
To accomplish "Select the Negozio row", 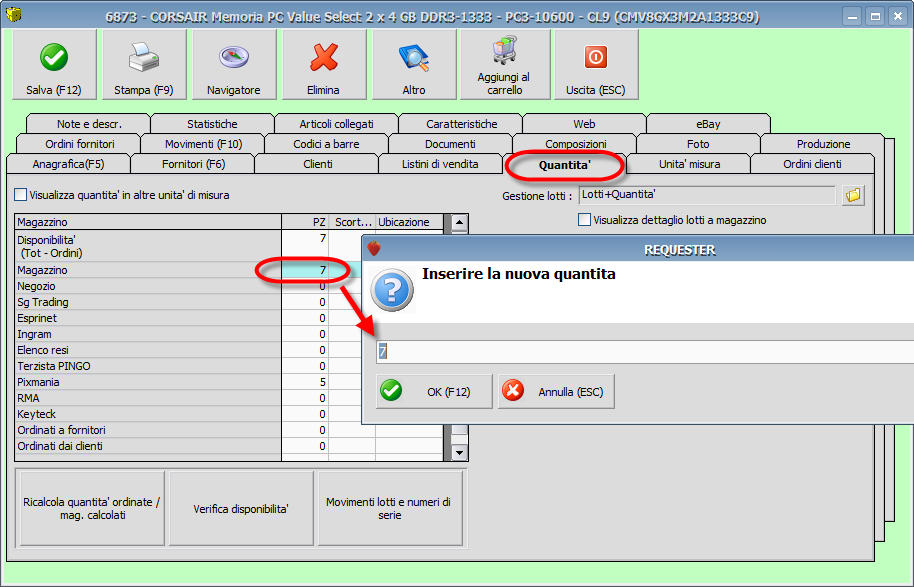I will (x=148, y=286).
